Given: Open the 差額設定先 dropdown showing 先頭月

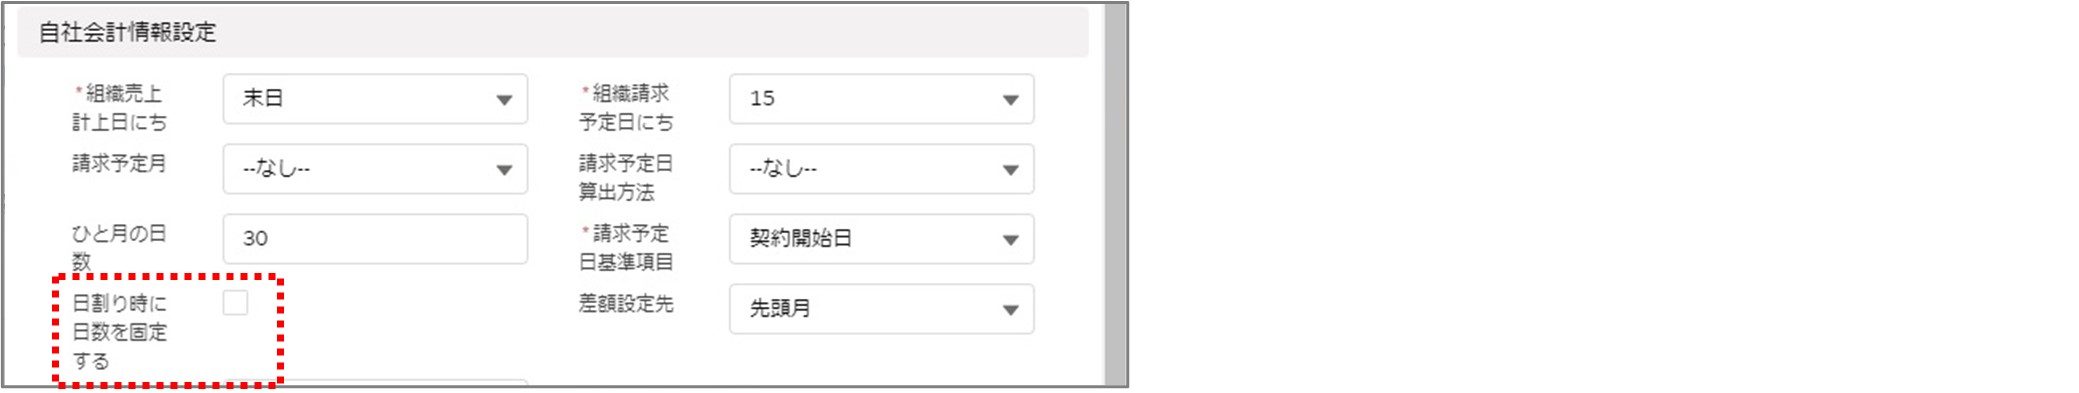Looking at the screenshot, I should click(881, 309).
